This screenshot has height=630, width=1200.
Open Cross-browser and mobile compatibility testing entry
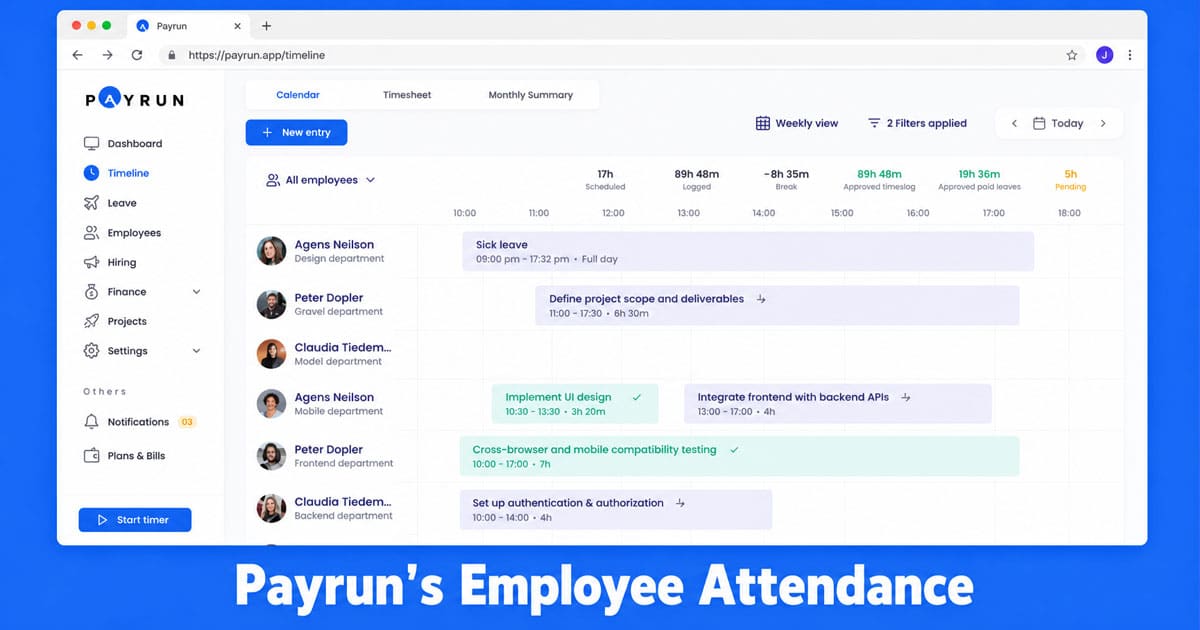[x=739, y=456]
